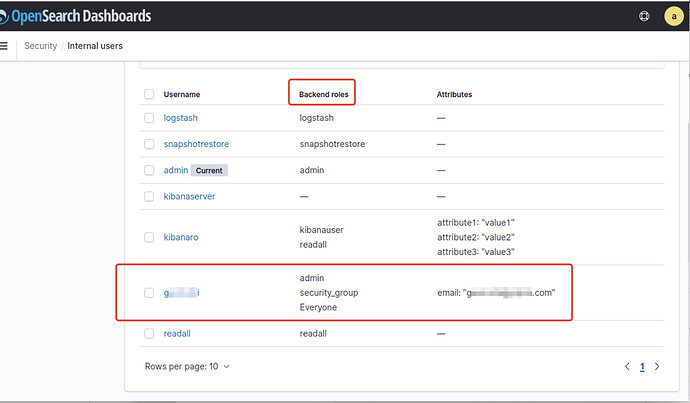Viewport: 690px width, 403px height.
Task: Click the attribute2: "value2" text
Action: point(476,237)
